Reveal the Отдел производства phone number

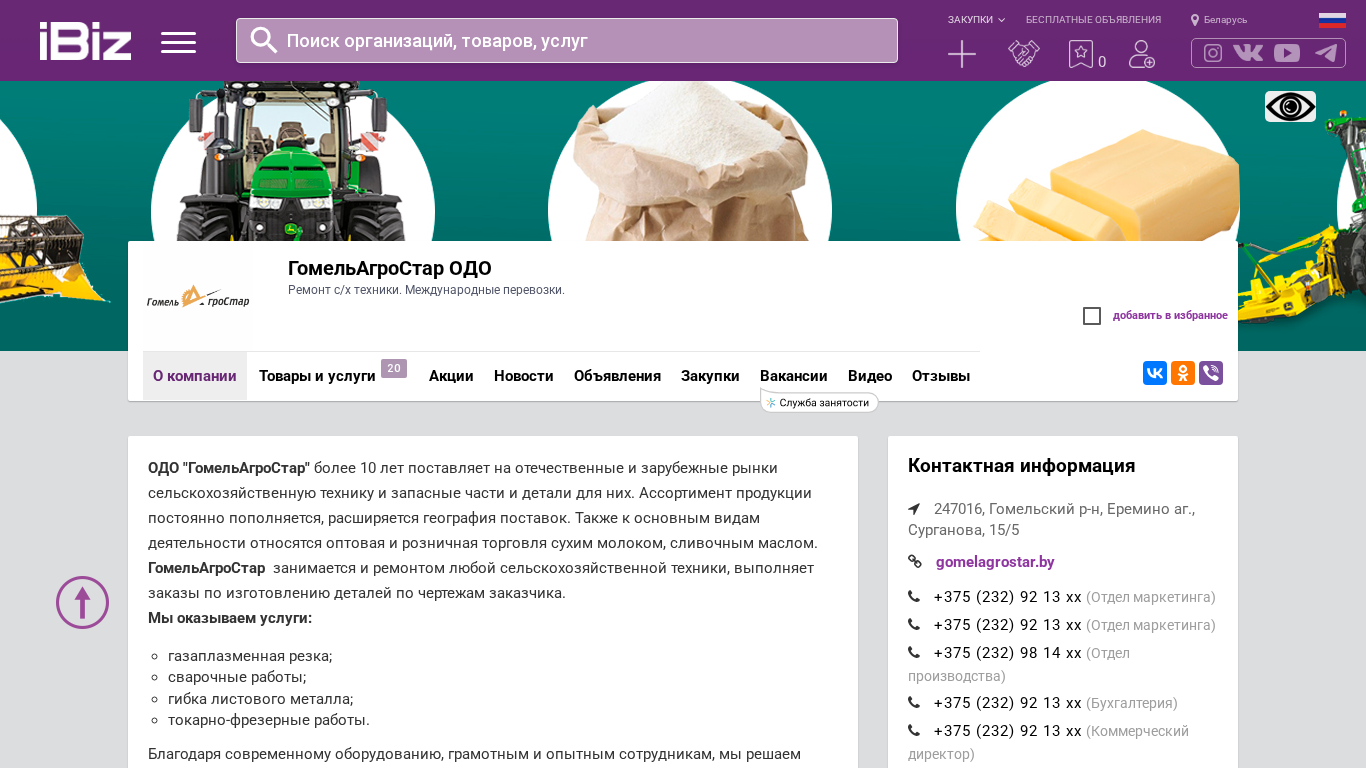[1007, 653]
